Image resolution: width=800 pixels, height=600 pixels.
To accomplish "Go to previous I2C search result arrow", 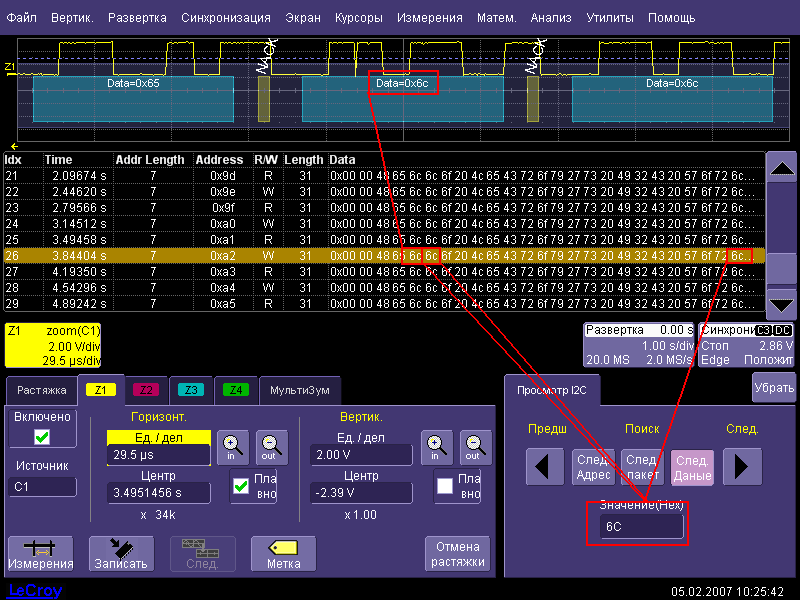I will coord(545,466).
